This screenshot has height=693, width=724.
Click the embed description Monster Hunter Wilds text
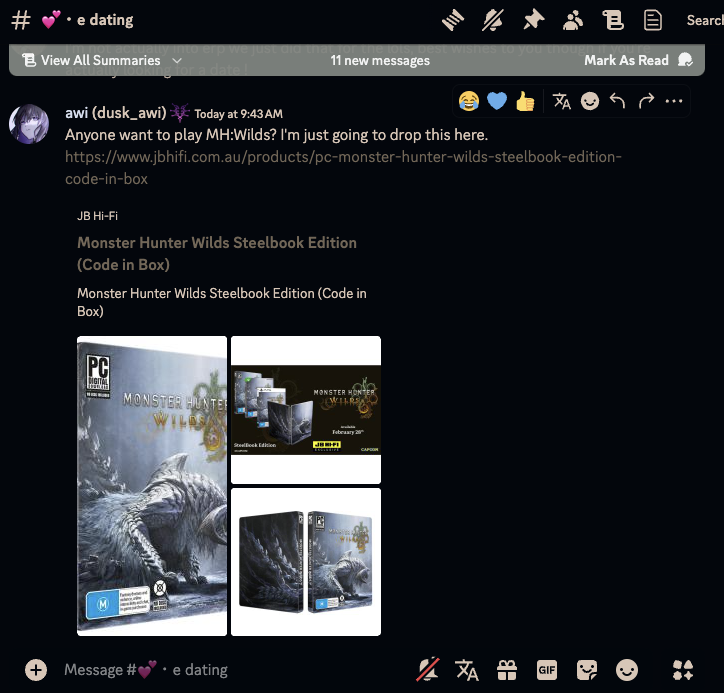[222, 302]
